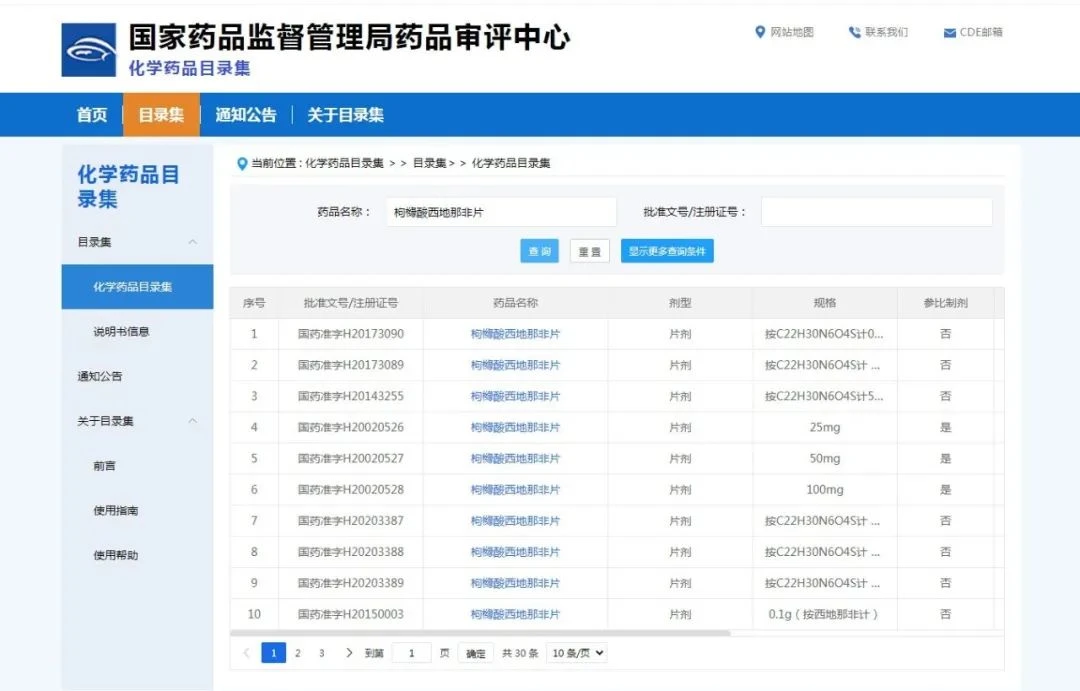Open 前言 in the sidebar
Image resolution: width=1080 pixels, height=691 pixels.
click(104, 466)
